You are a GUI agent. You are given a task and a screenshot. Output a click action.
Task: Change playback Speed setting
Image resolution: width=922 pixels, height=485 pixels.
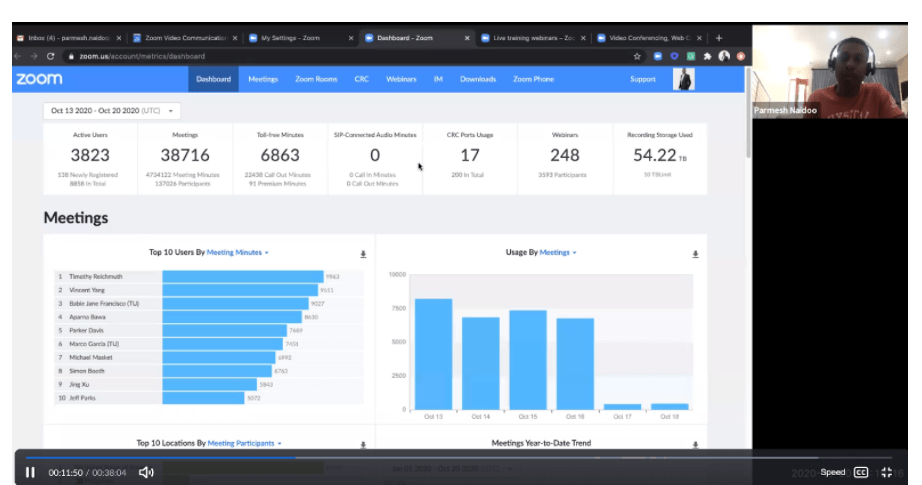coord(832,472)
